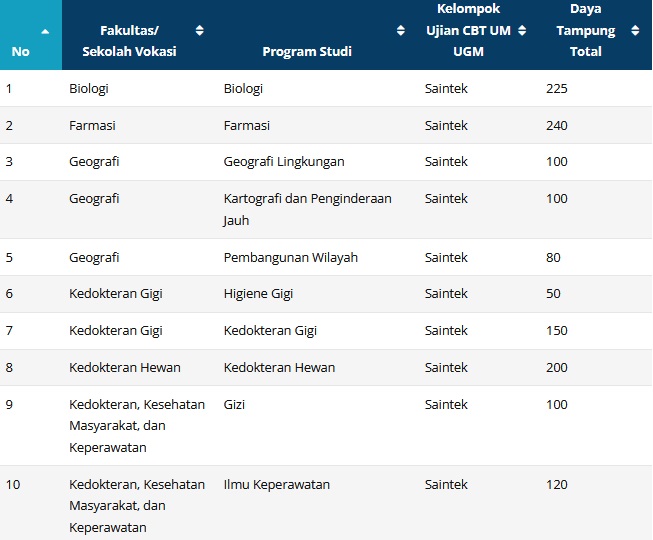Click the capacity value 225 for Biologi

(x=557, y=89)
